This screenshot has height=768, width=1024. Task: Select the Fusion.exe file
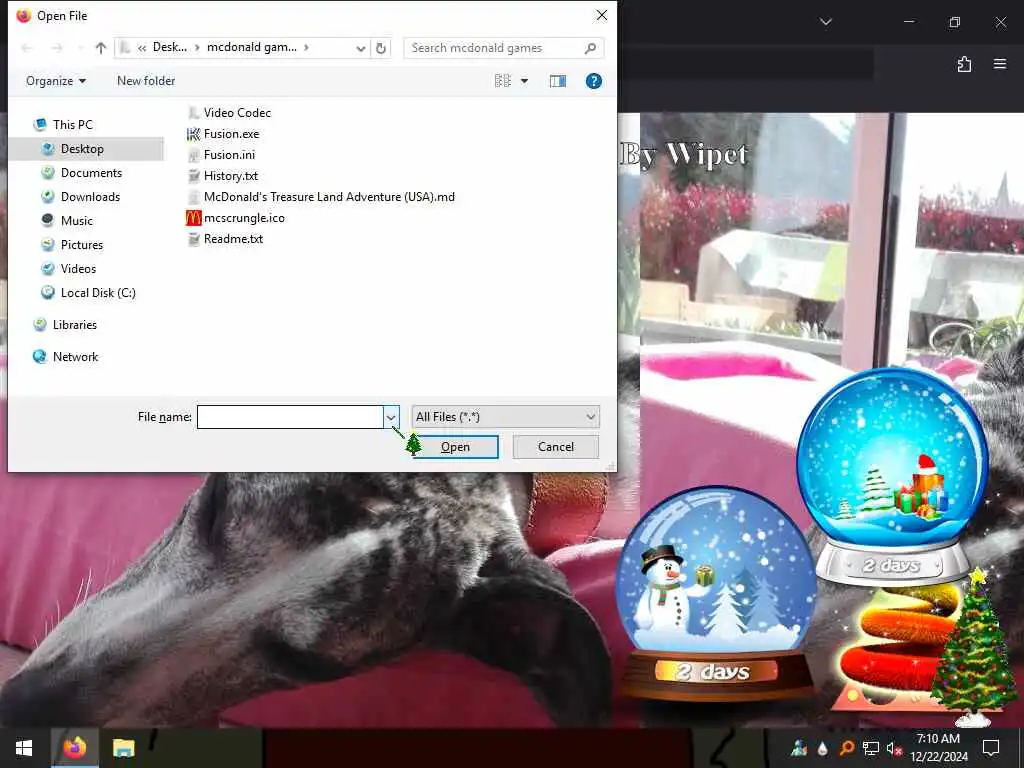click(231, 134)
